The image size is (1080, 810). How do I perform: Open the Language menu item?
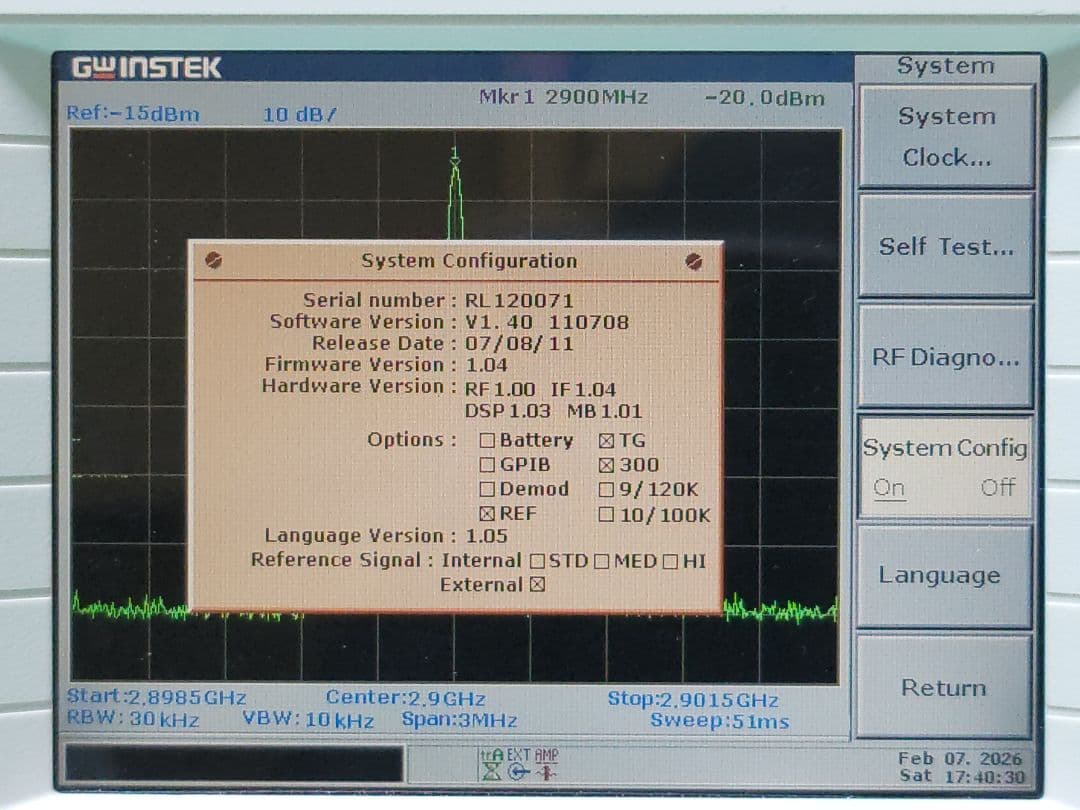pyautogui.click(x=943, y=576)
